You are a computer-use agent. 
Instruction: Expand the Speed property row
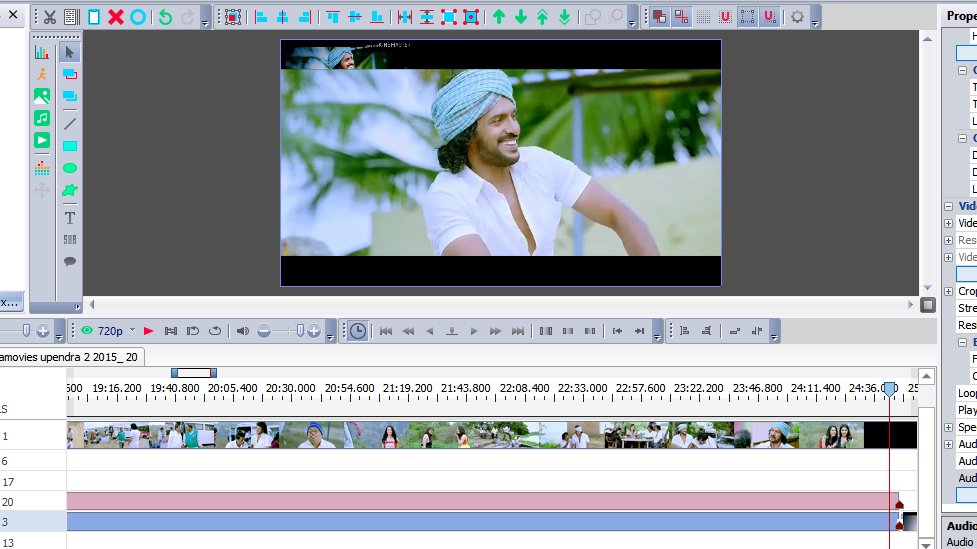pyautogui.click(x=948, y=427)
